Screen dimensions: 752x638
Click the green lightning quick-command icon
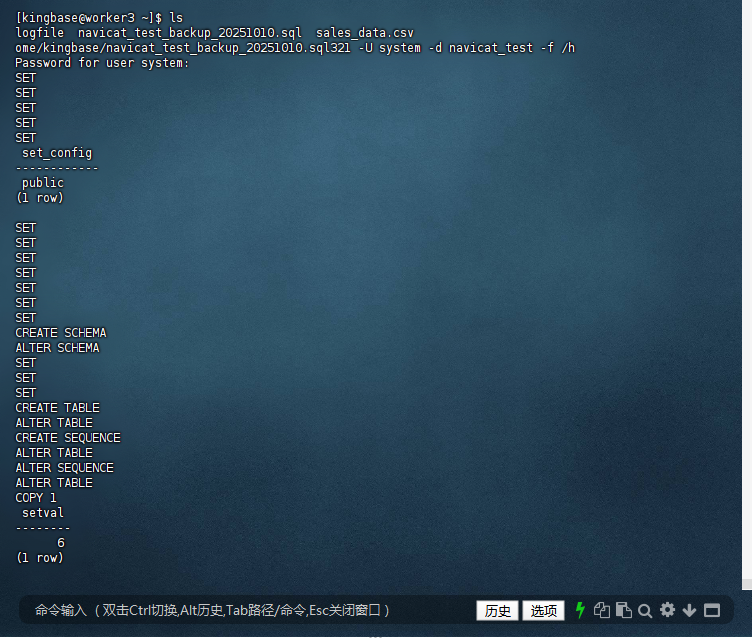pos(580,610)
